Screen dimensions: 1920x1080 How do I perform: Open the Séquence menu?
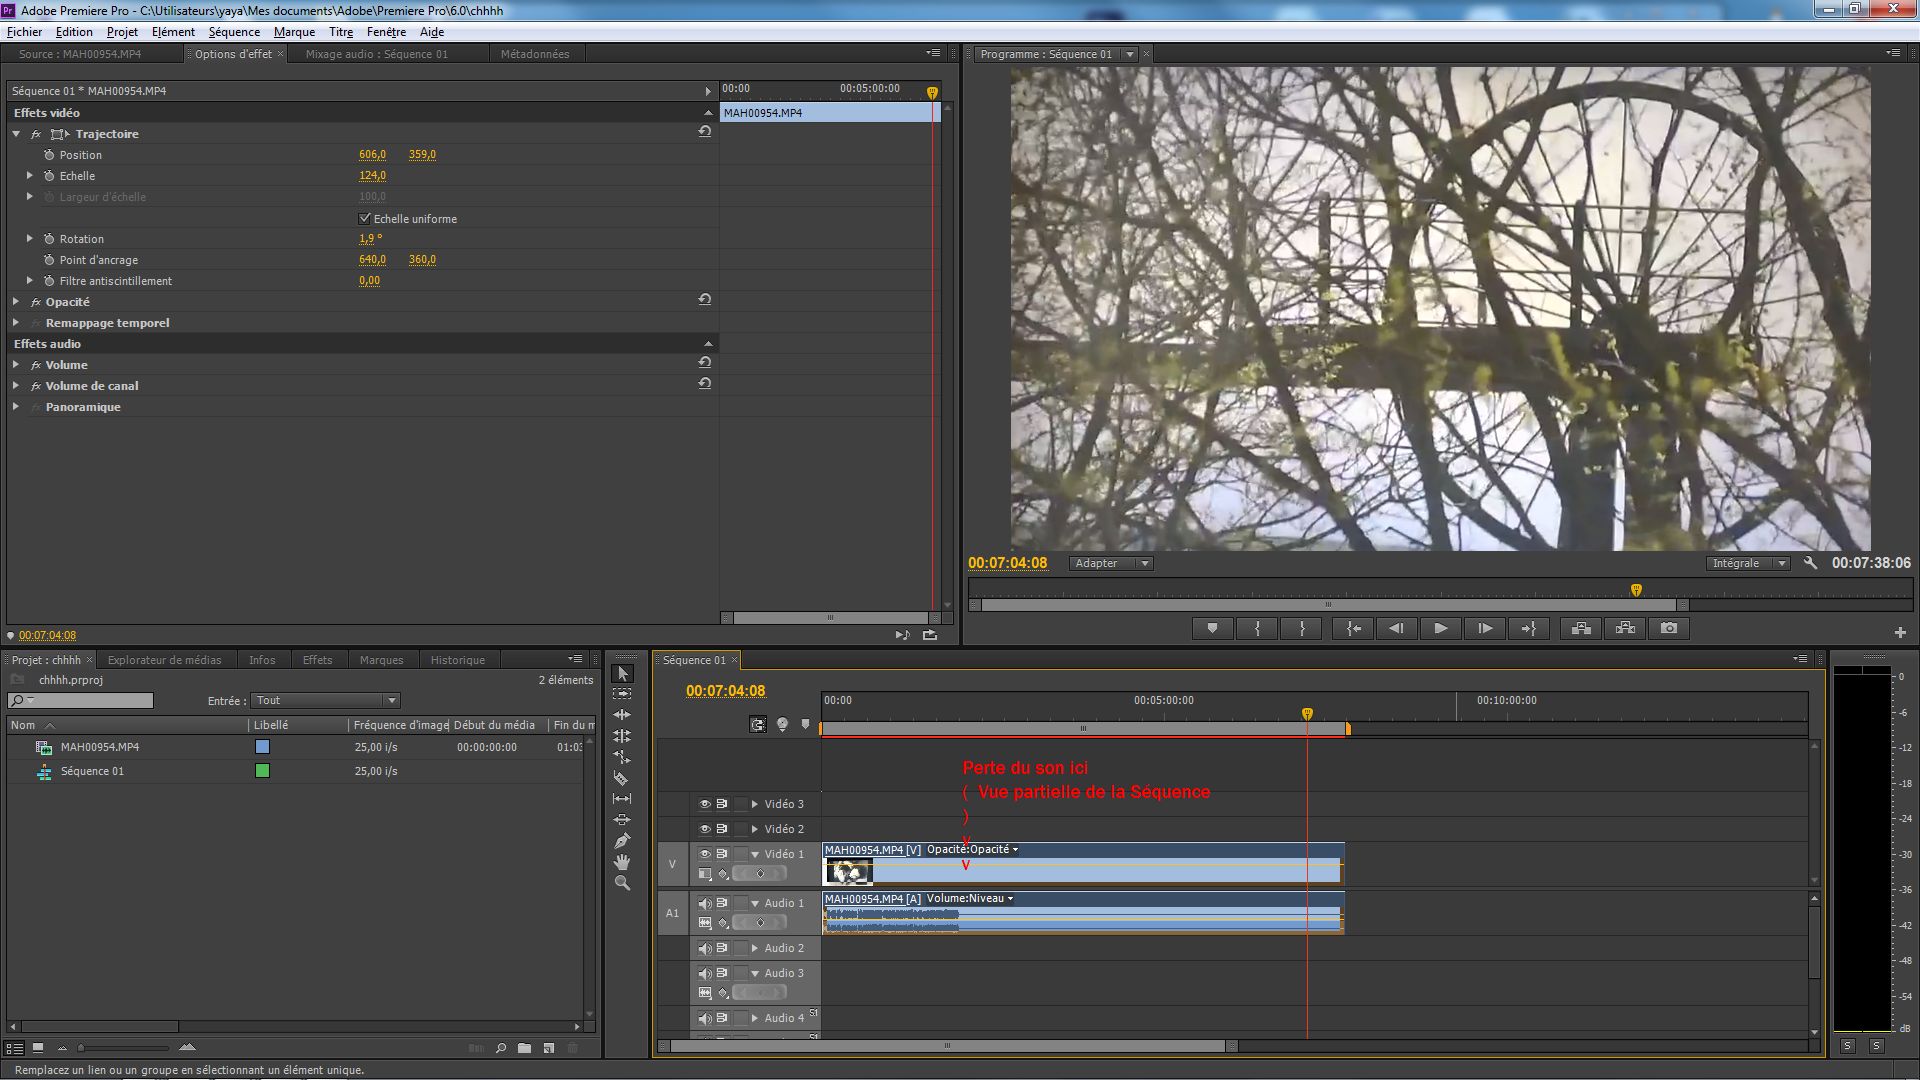(234, 32)
